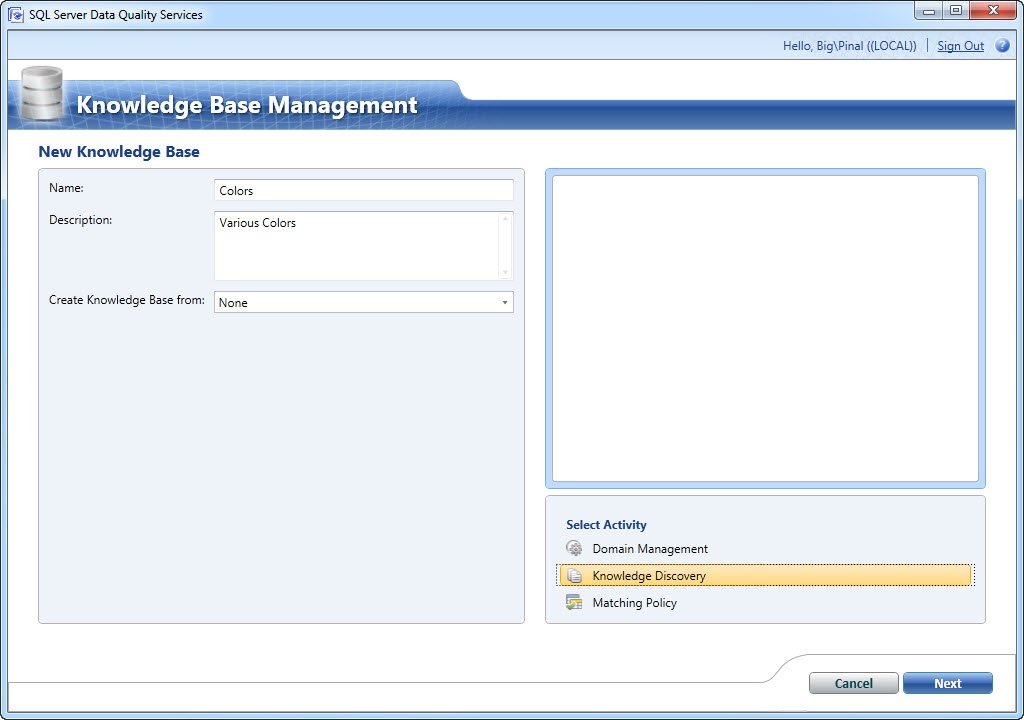The width and height of the screenshot is (1024, 720).
Task: Select the Domain Management activity
Action: (x=765, y=548)
